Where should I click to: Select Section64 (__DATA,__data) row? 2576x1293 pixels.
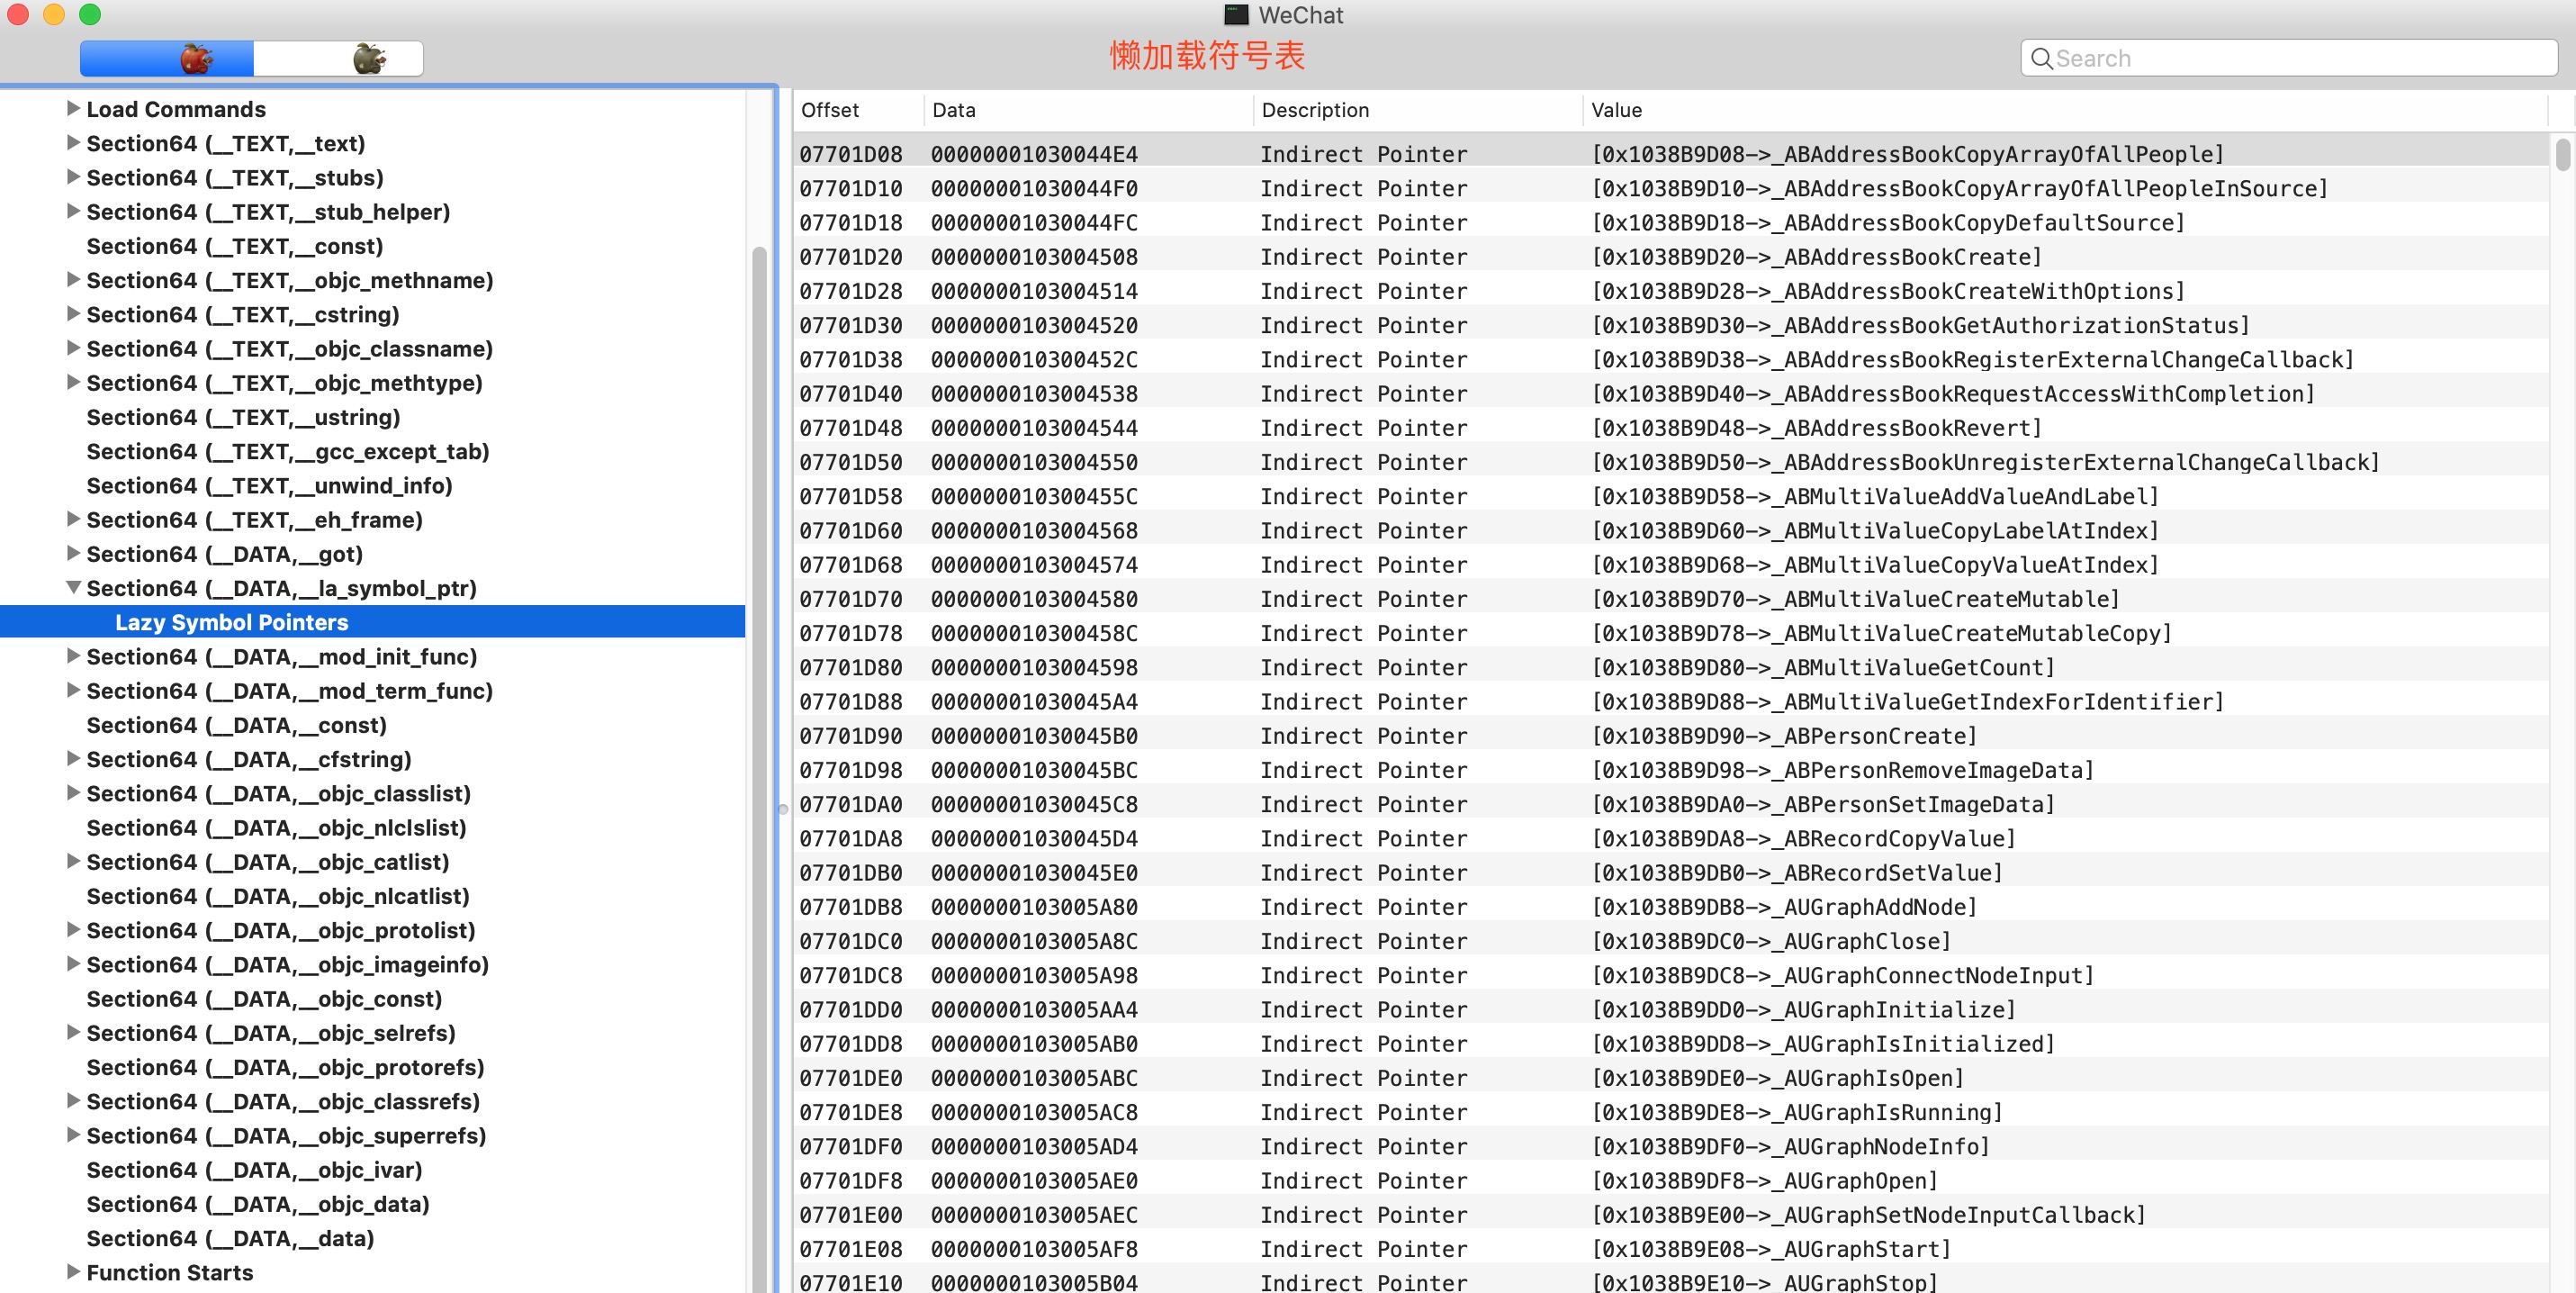[372, 1238]
